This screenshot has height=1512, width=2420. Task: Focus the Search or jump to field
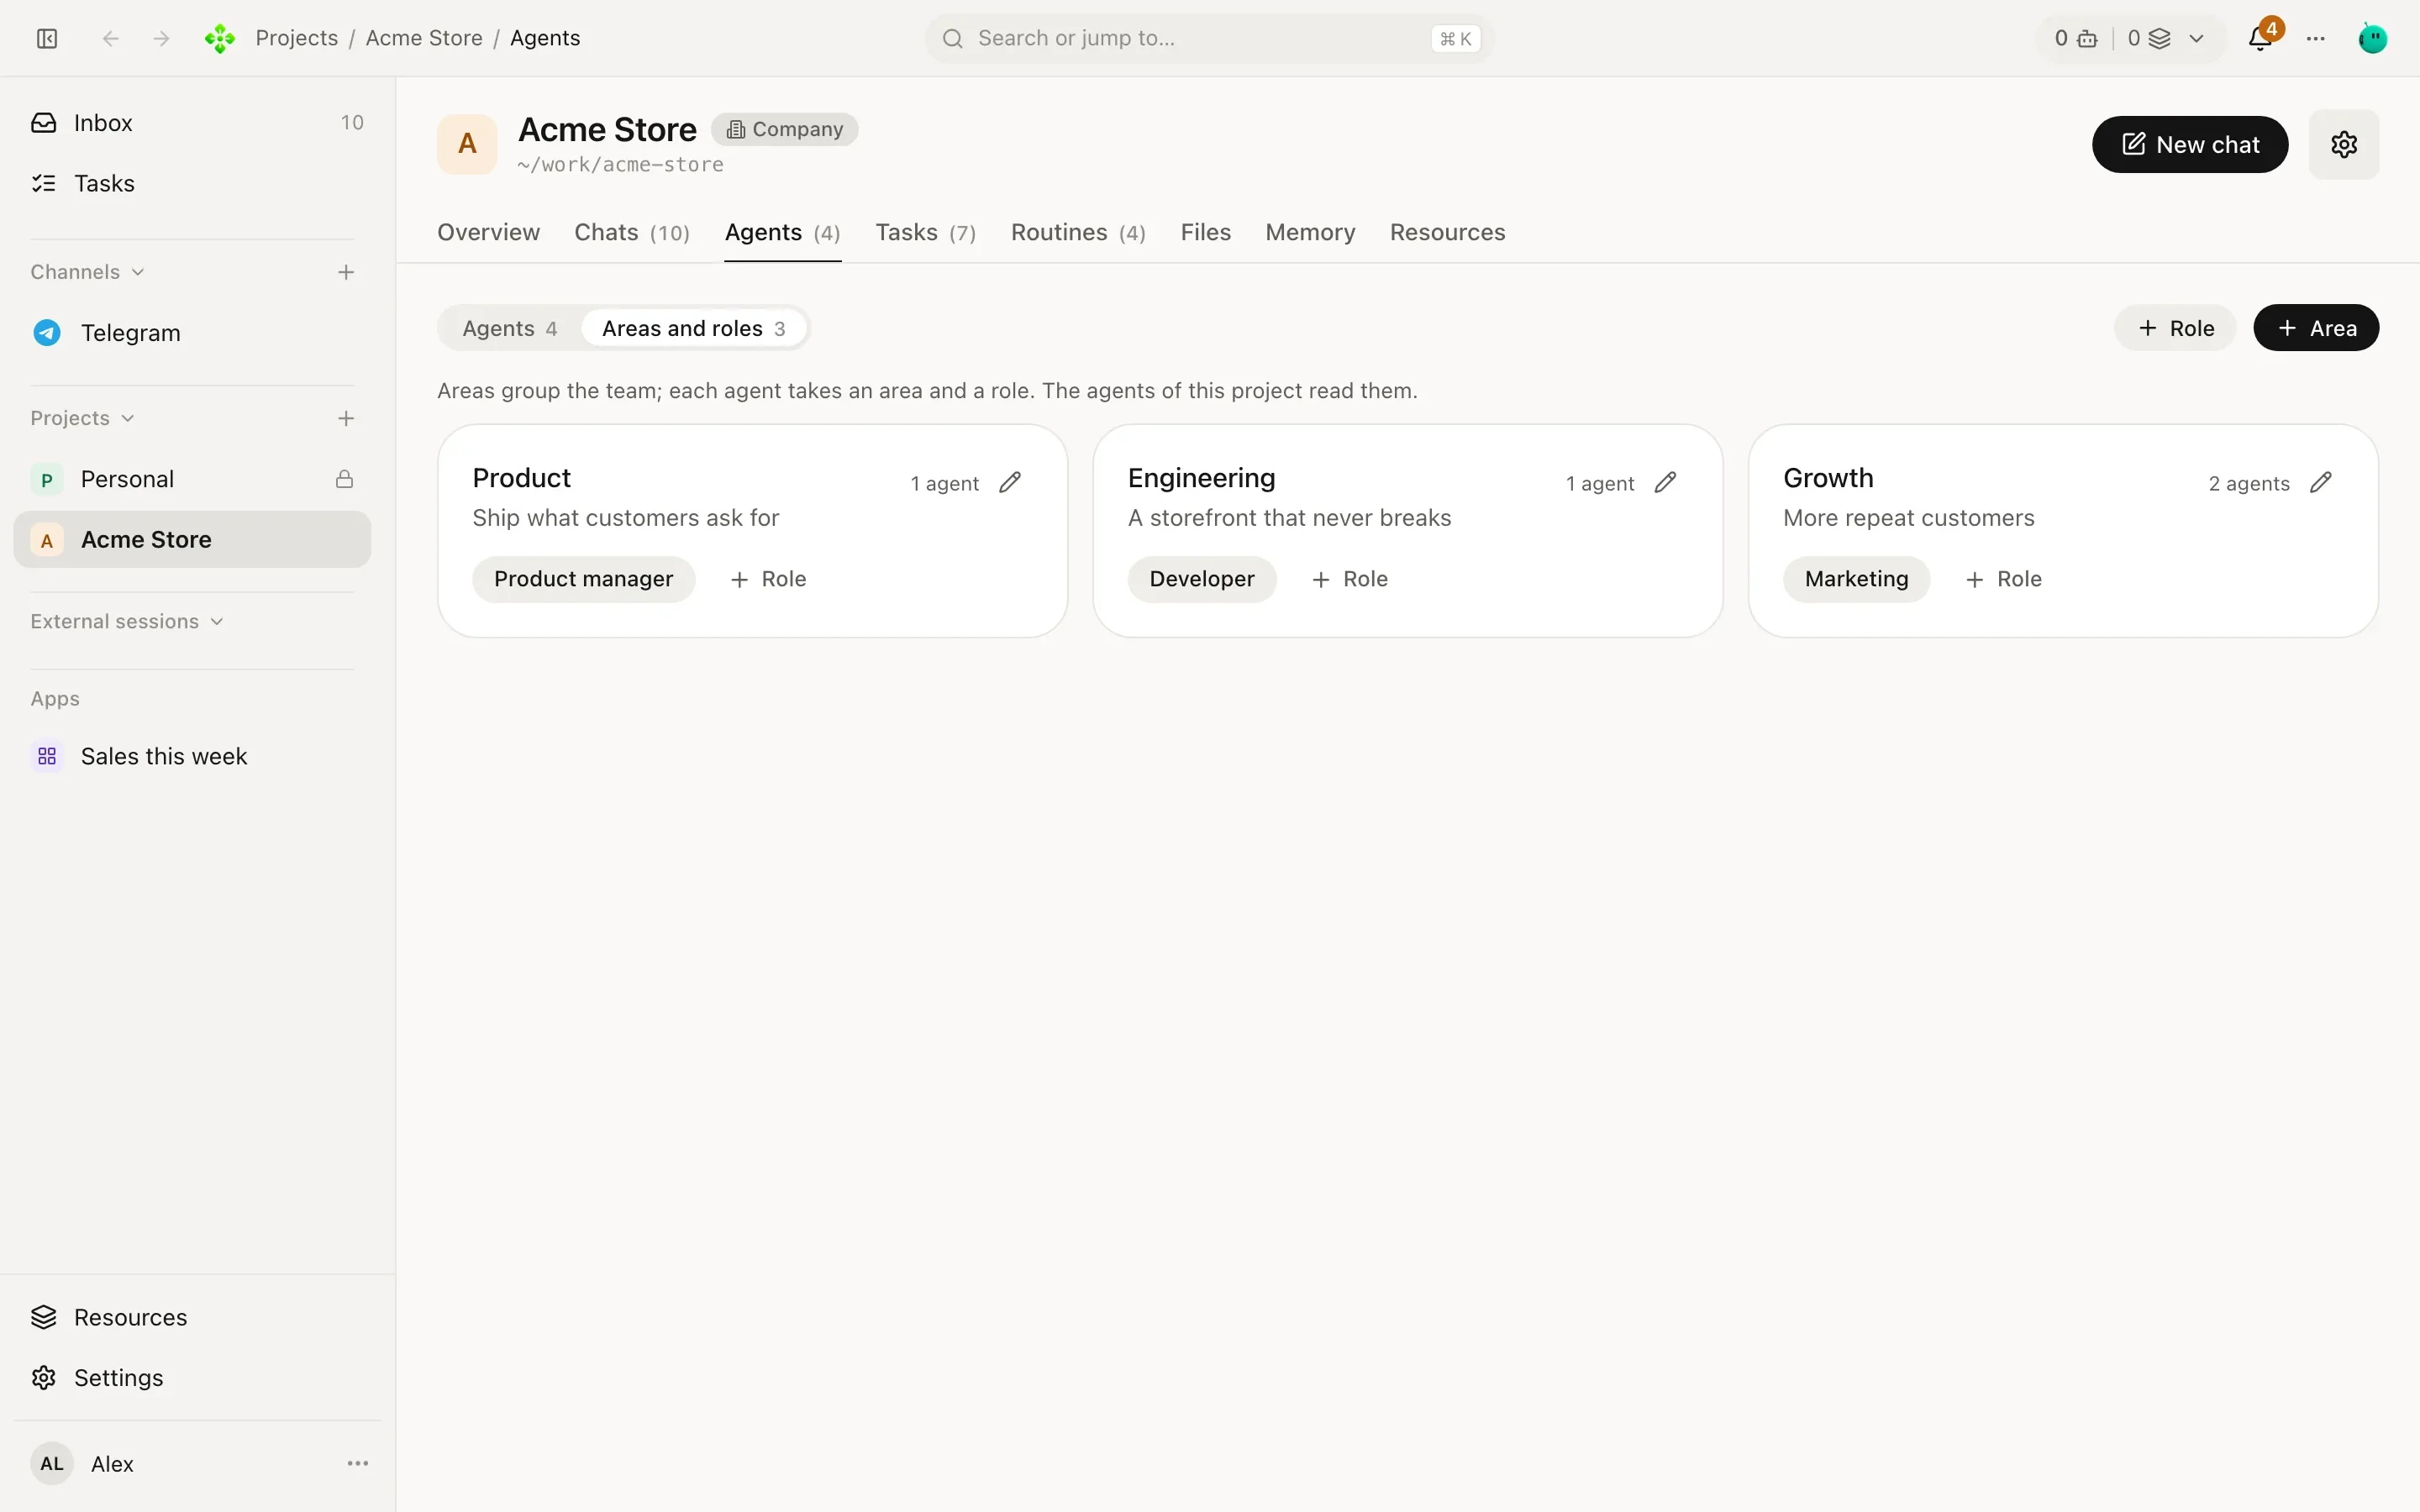tap(1209, 38)
